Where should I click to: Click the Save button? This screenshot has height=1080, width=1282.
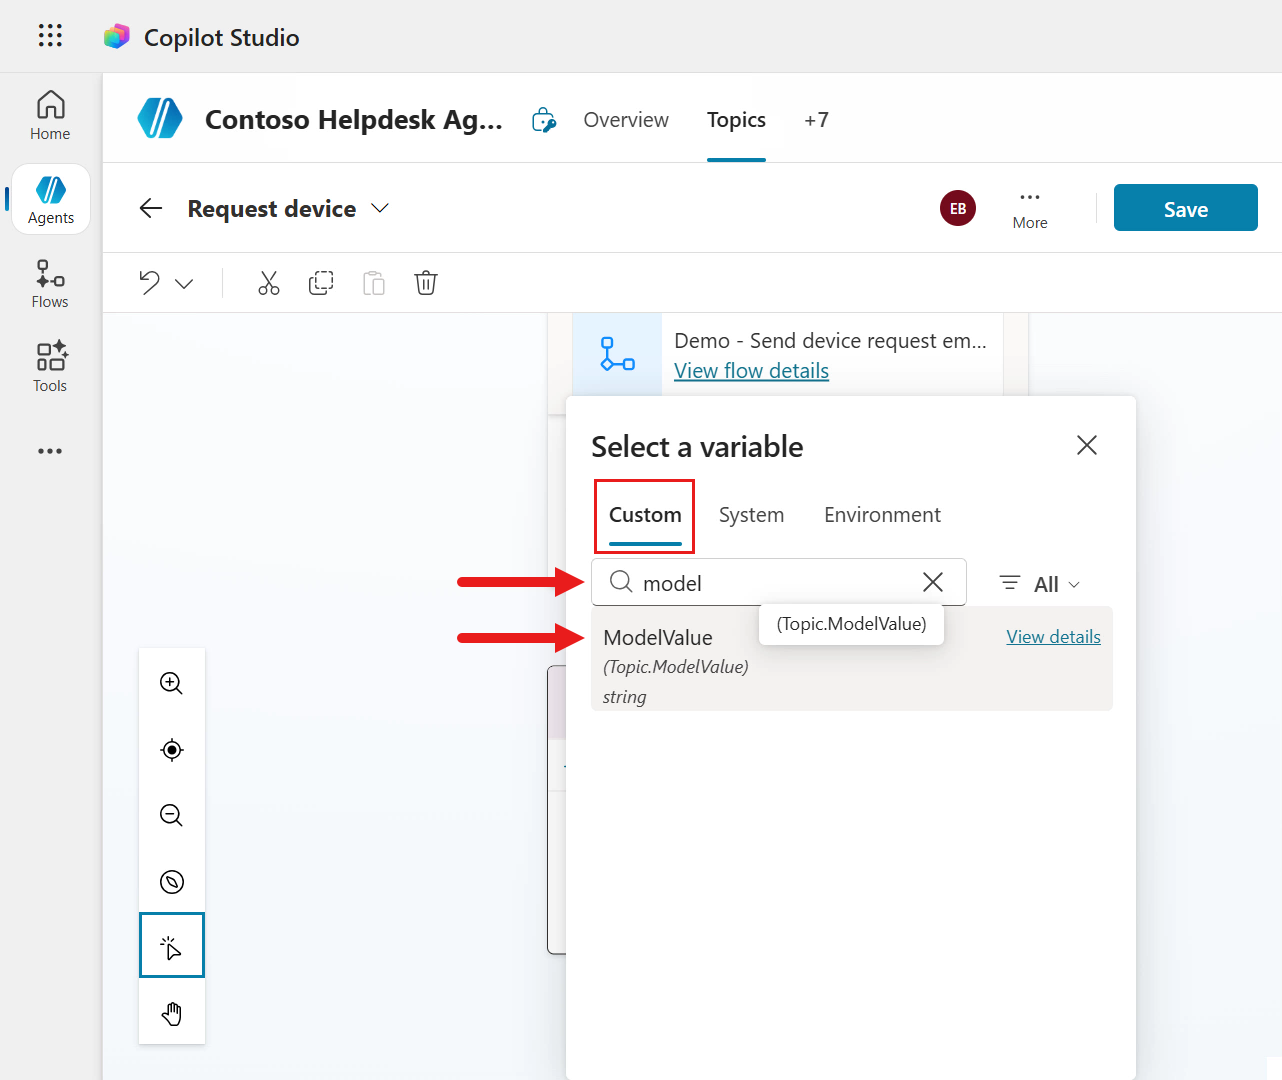(x=1185, y=208)
